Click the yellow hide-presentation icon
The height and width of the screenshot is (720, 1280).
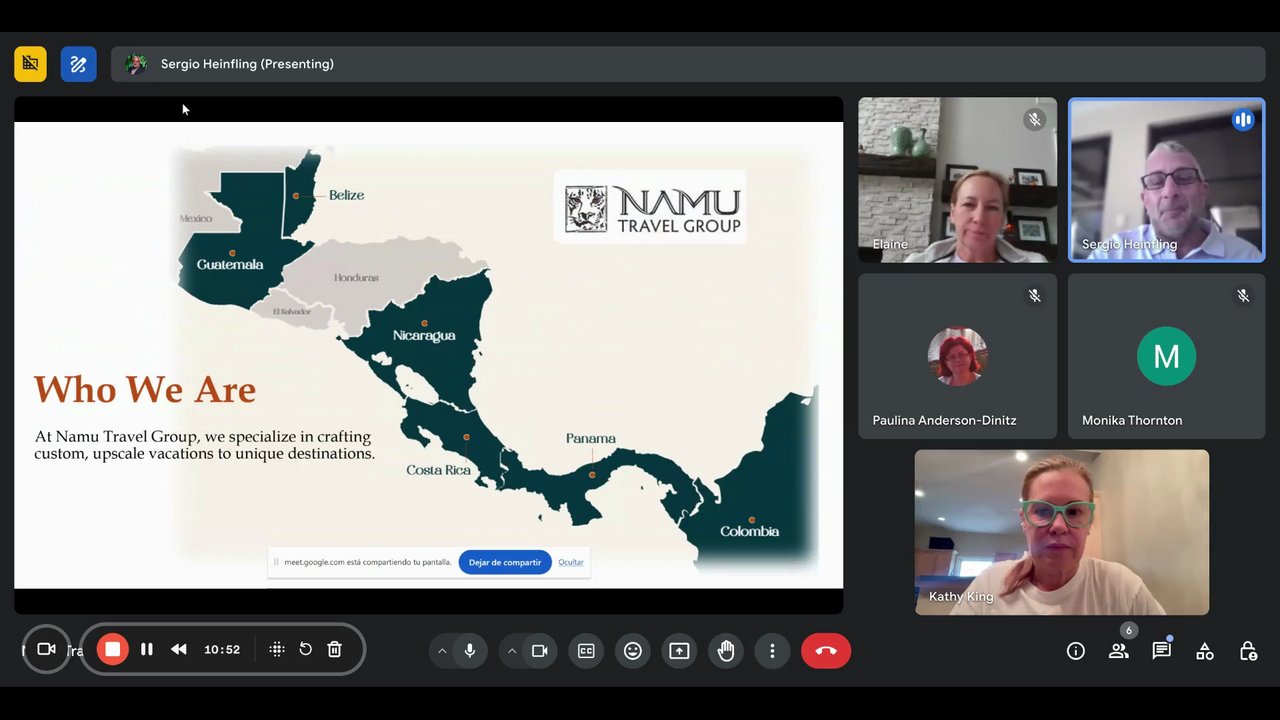(30, 64)
